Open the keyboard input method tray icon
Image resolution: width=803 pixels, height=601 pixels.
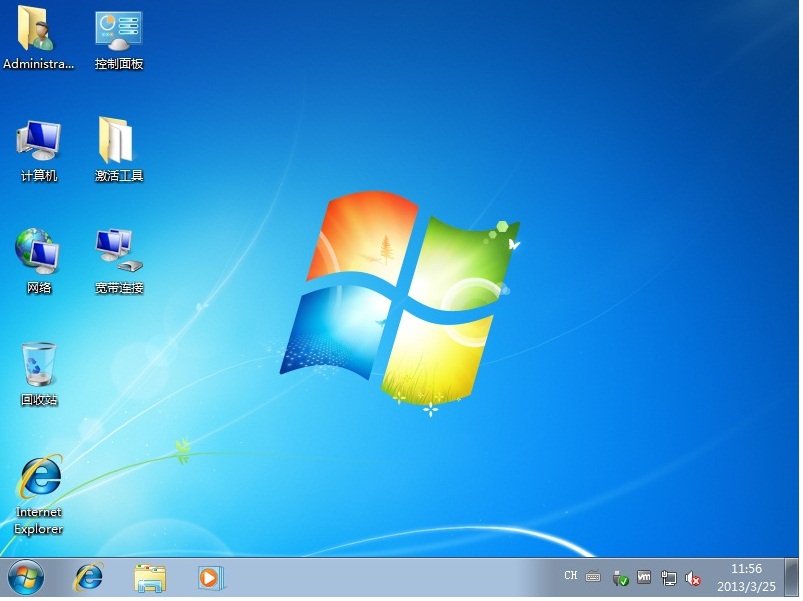point(593,577)
